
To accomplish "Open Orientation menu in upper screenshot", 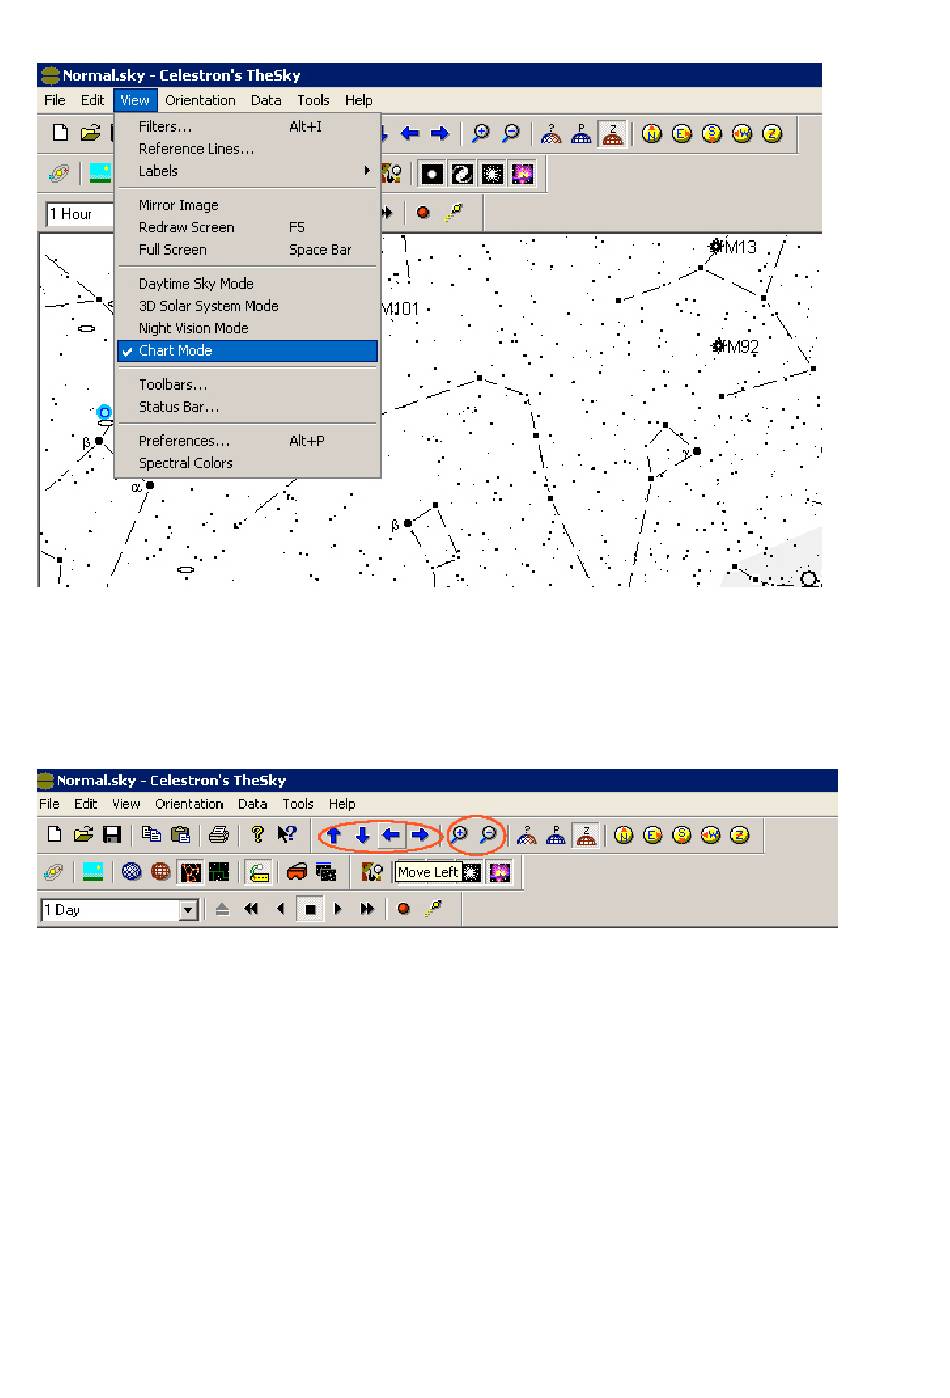I will 200,100.
